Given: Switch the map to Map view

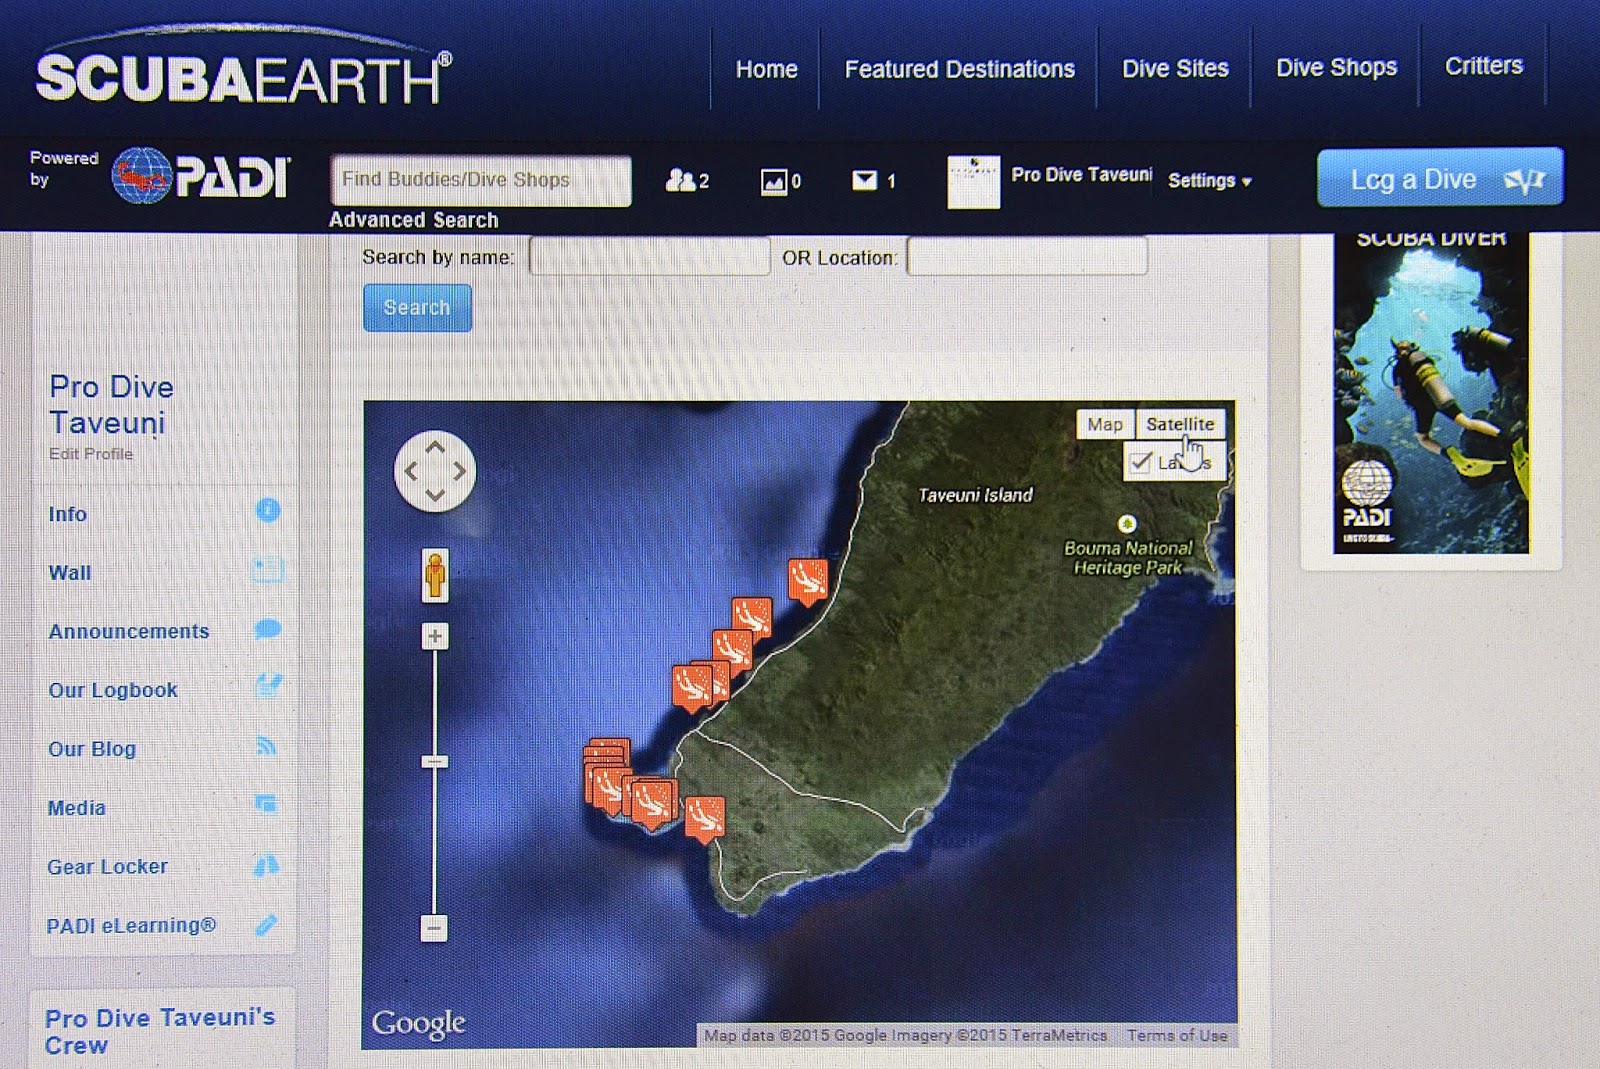Looking at the screenshot, I should coord(1105,424).
